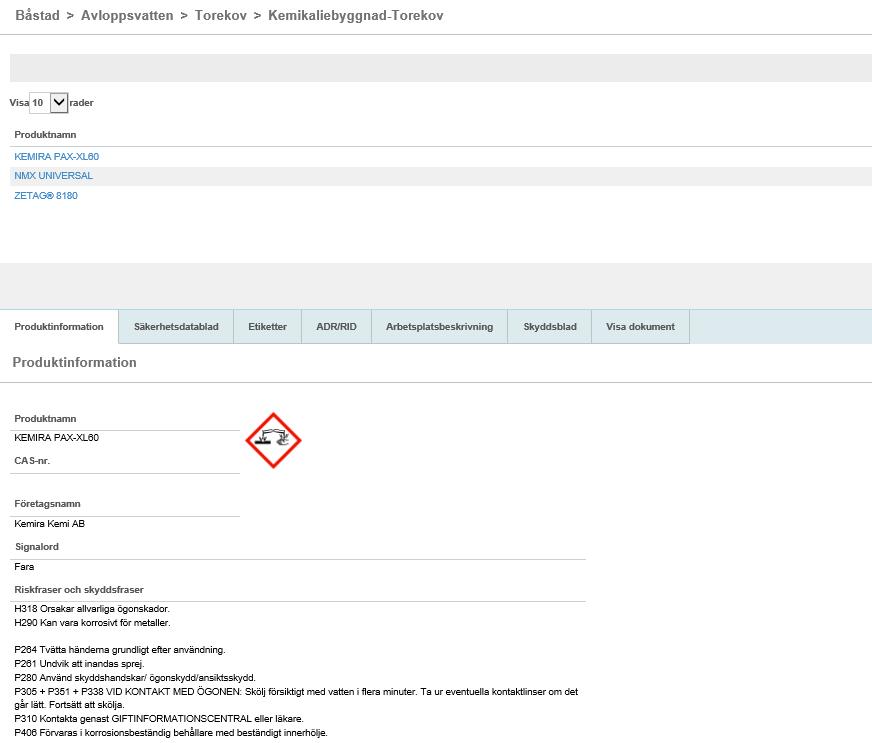Click the rows count field showing 10

[39, 103]
